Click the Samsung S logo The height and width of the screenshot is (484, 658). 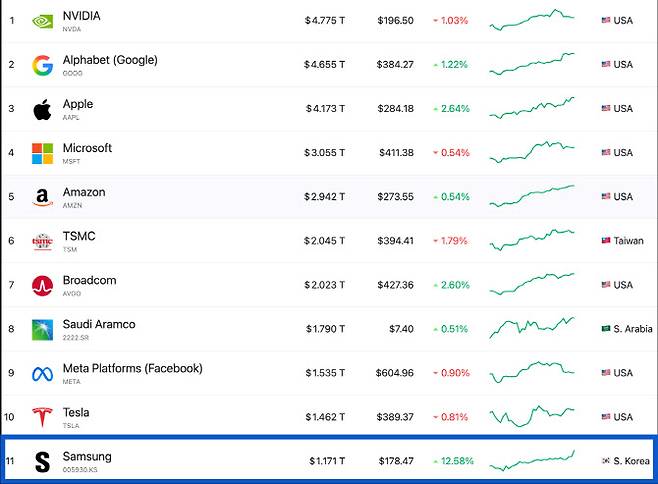42,462
